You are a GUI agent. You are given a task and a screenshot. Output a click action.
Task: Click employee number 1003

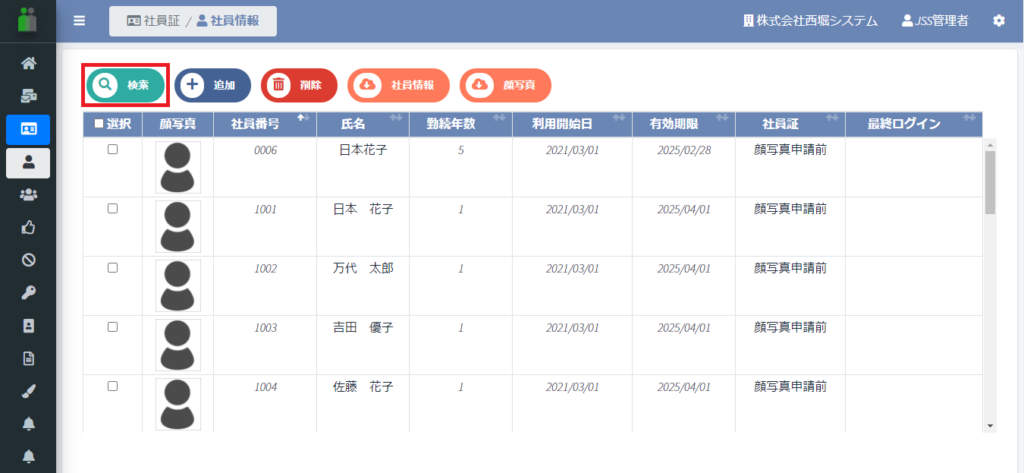(x=265, y=328)
